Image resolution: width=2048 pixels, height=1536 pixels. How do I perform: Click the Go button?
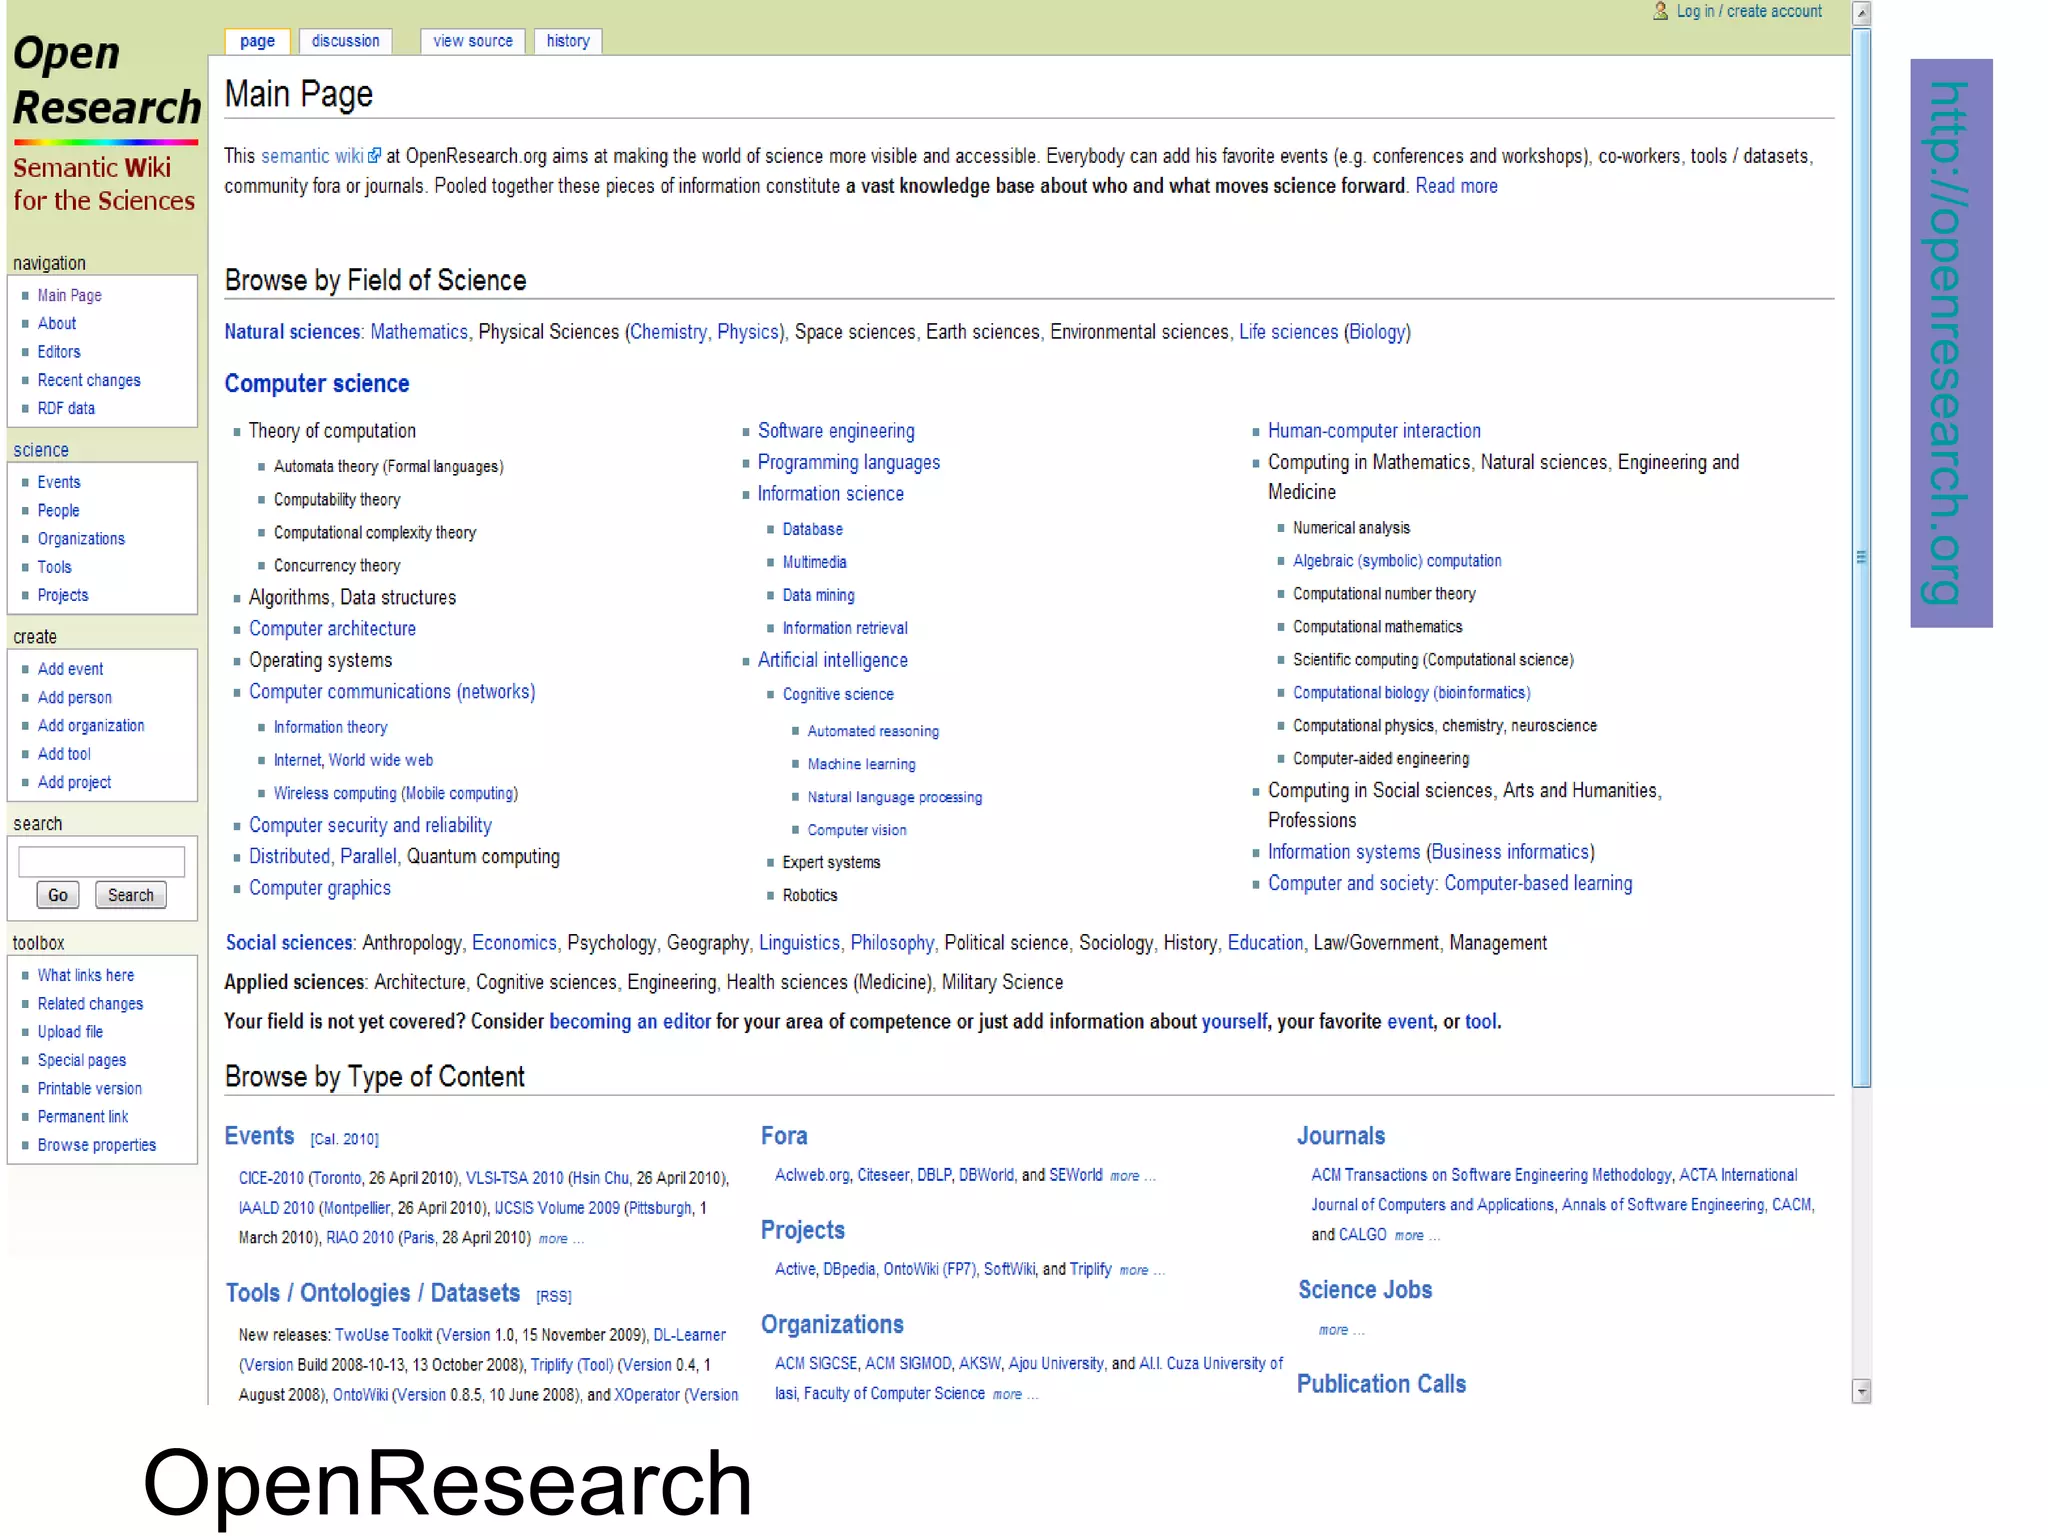click(58, 895)
